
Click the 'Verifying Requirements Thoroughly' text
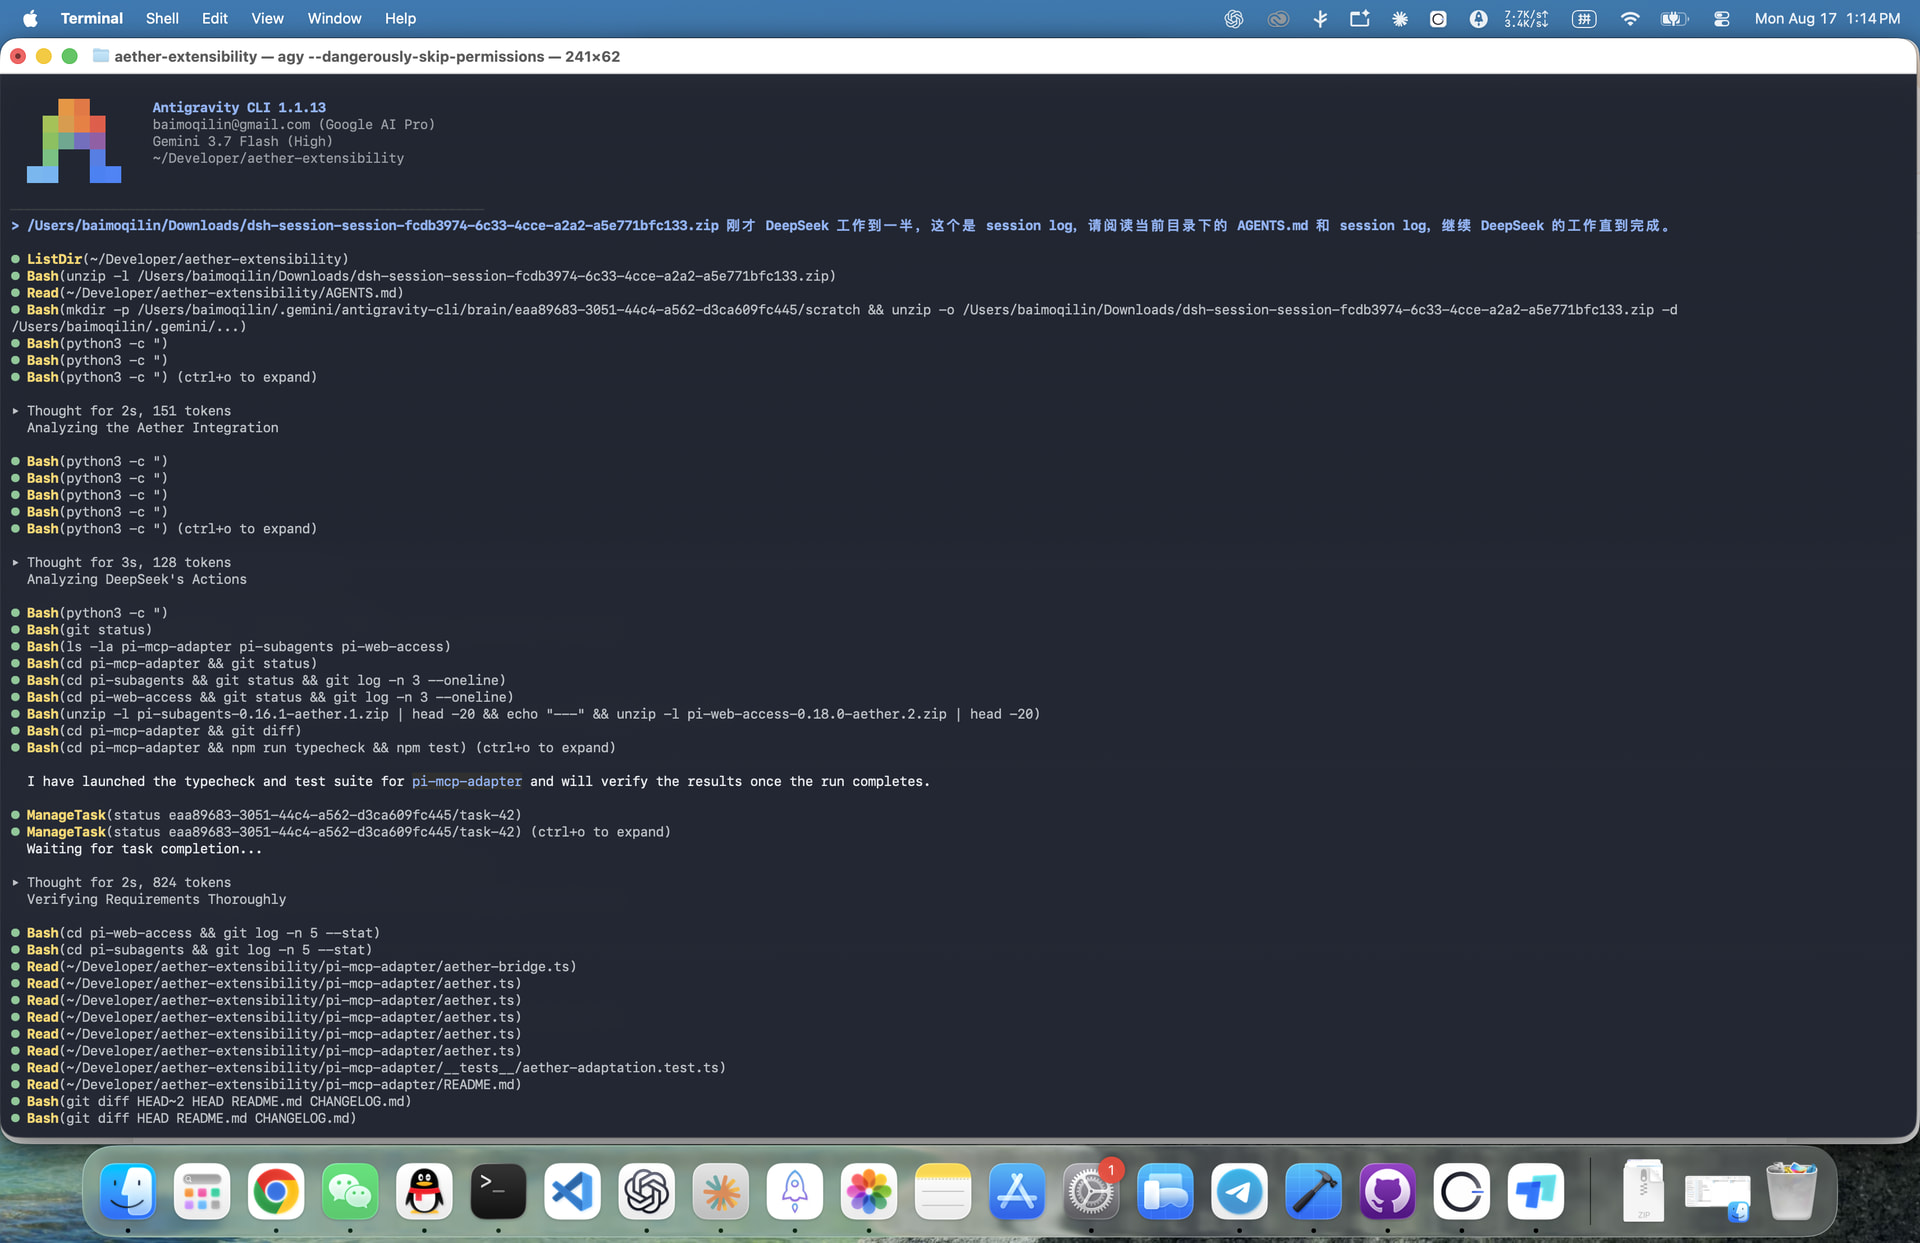156,900
